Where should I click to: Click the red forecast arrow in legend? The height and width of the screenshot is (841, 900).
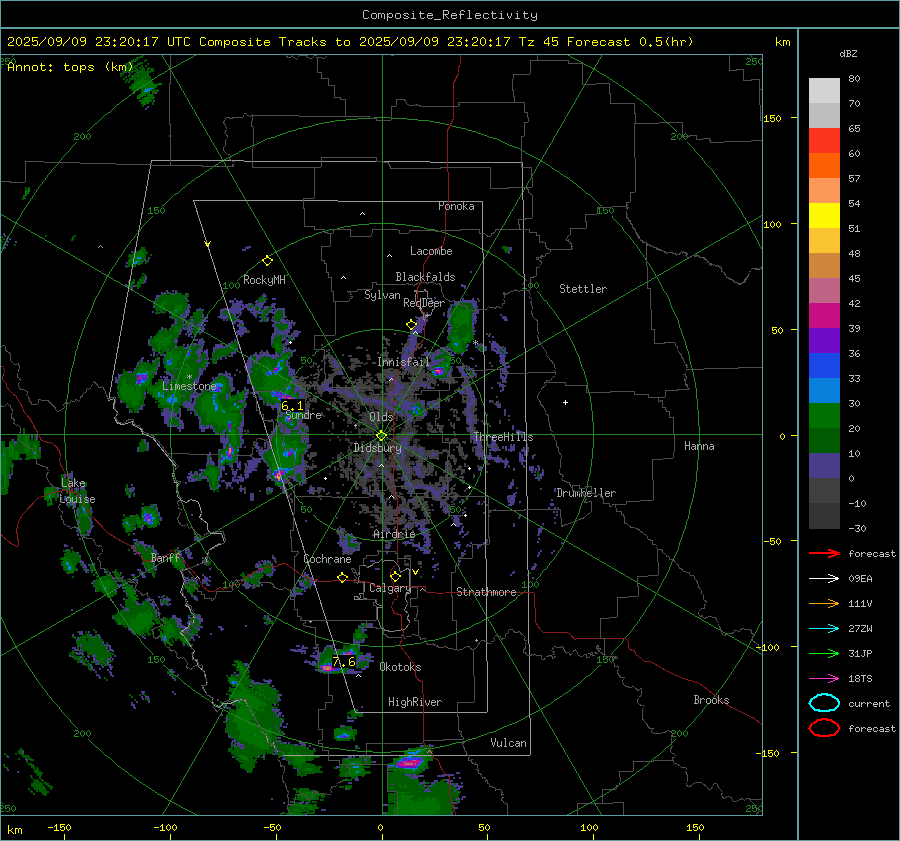tap(824, 553)
